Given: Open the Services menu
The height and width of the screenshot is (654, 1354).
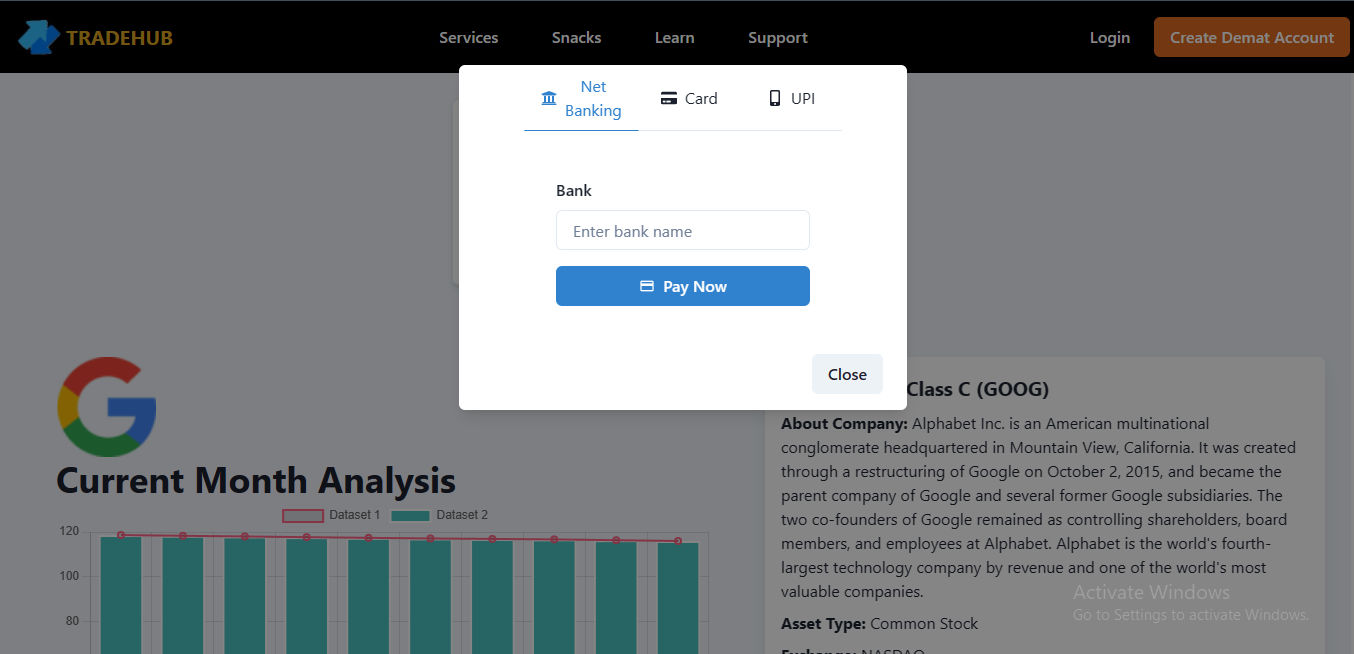Looking at the screenshot, I should tap(469, 37).
